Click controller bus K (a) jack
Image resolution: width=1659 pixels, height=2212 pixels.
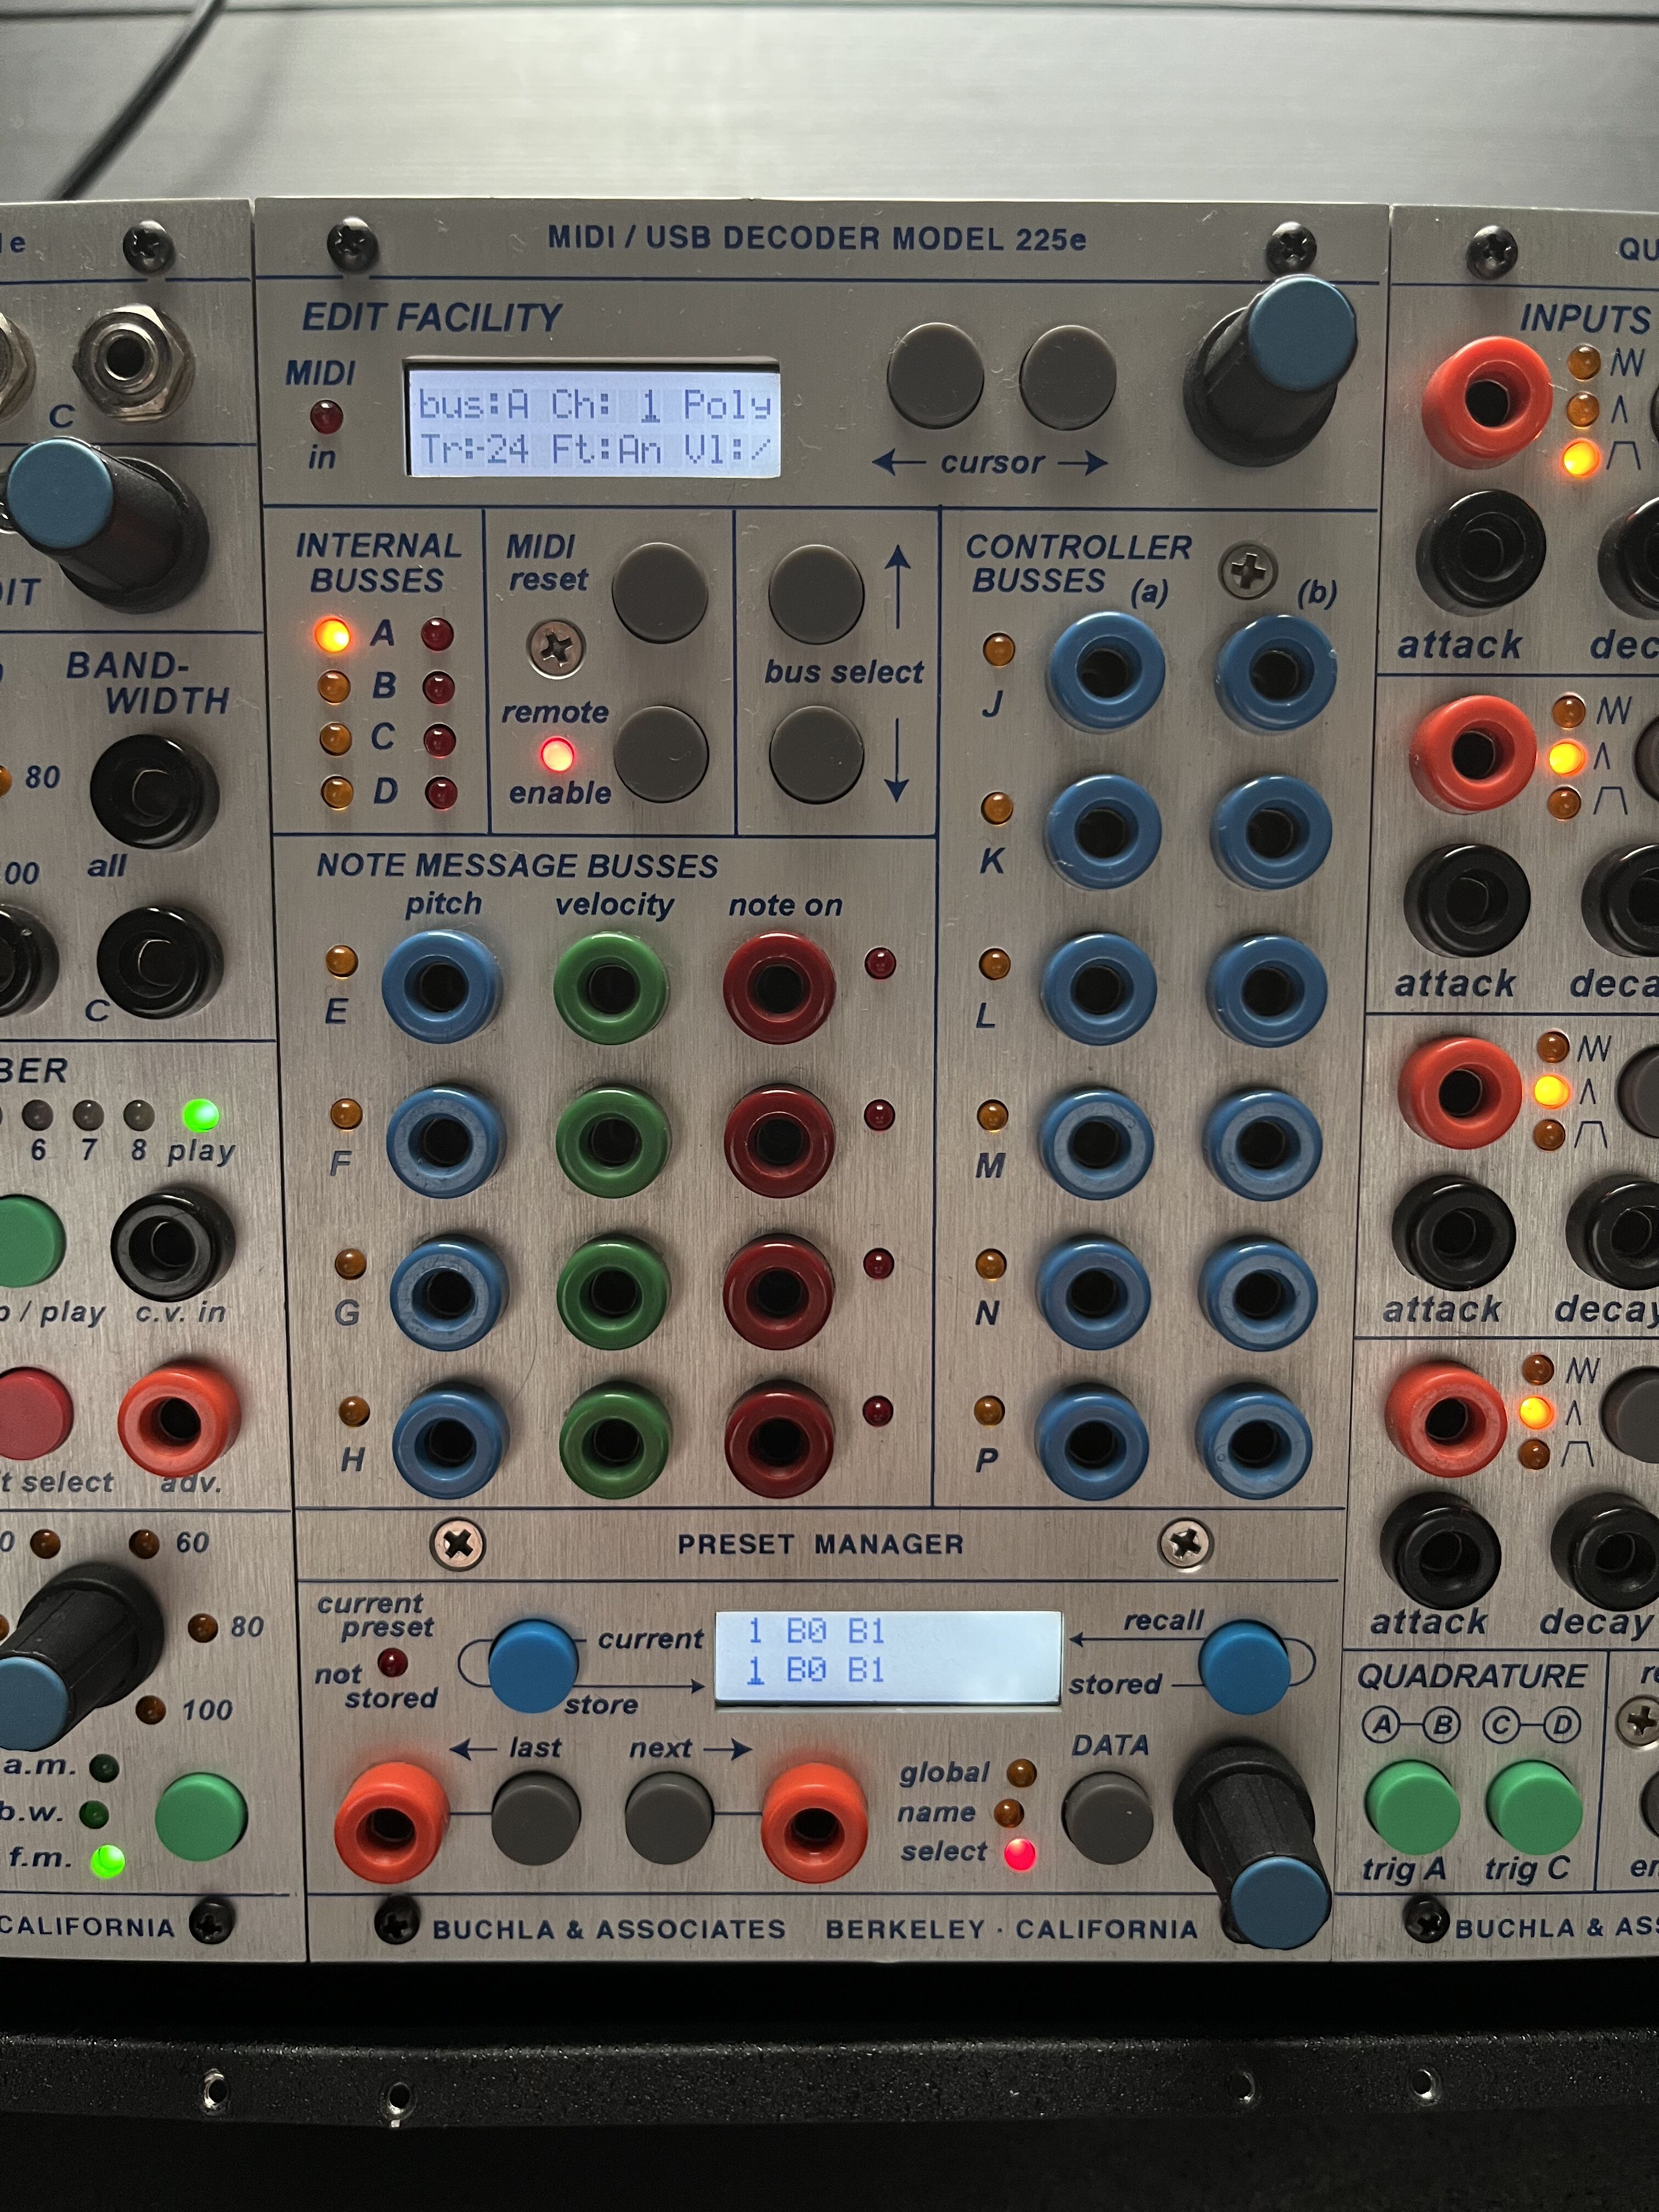pyautogui.click(x=1103, y=832)
